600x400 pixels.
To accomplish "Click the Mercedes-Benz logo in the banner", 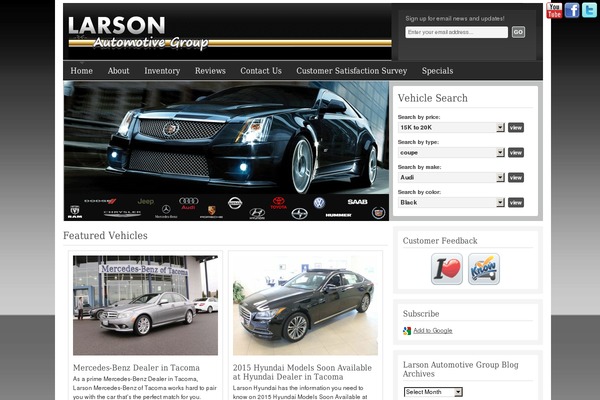I will coord(166,211).
